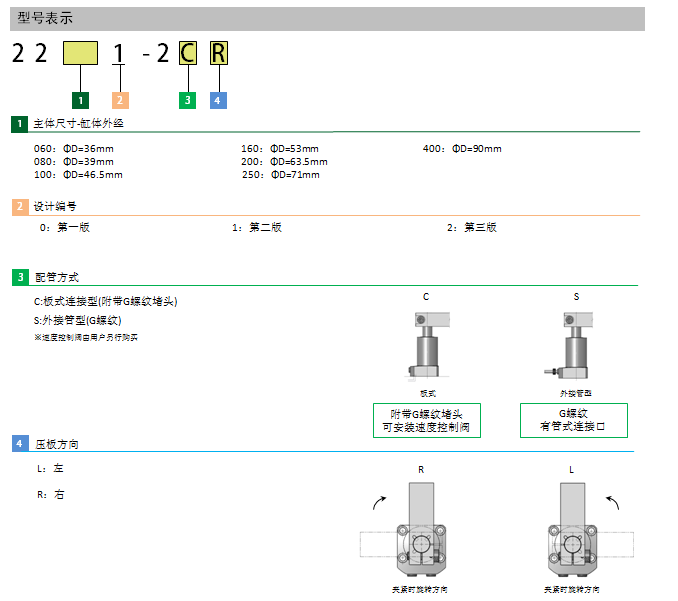
Task: Click dark green badge 1 under the model code
Action: (82, 99)
